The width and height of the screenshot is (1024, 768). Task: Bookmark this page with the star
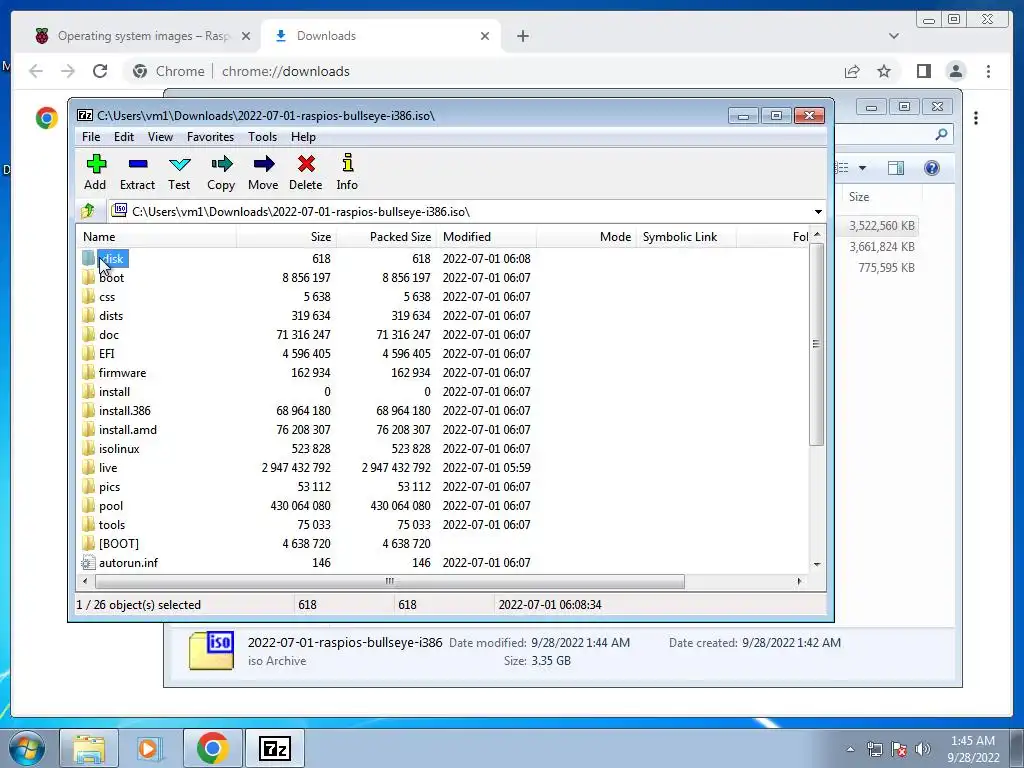(x=884, y=71)
